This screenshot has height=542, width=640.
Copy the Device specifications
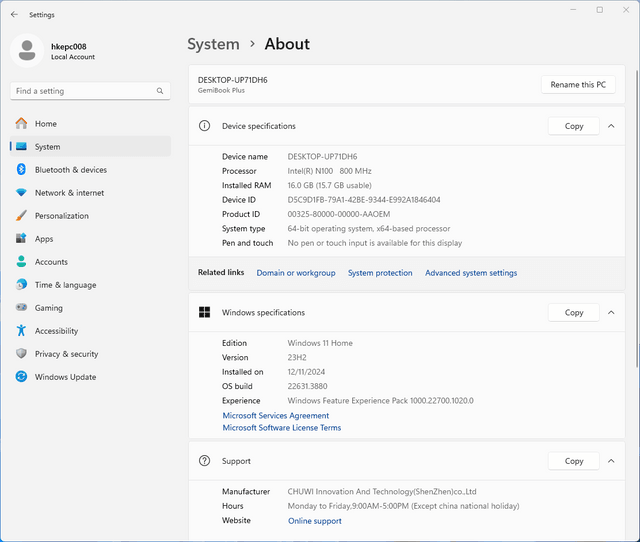(x=574, y=126)
